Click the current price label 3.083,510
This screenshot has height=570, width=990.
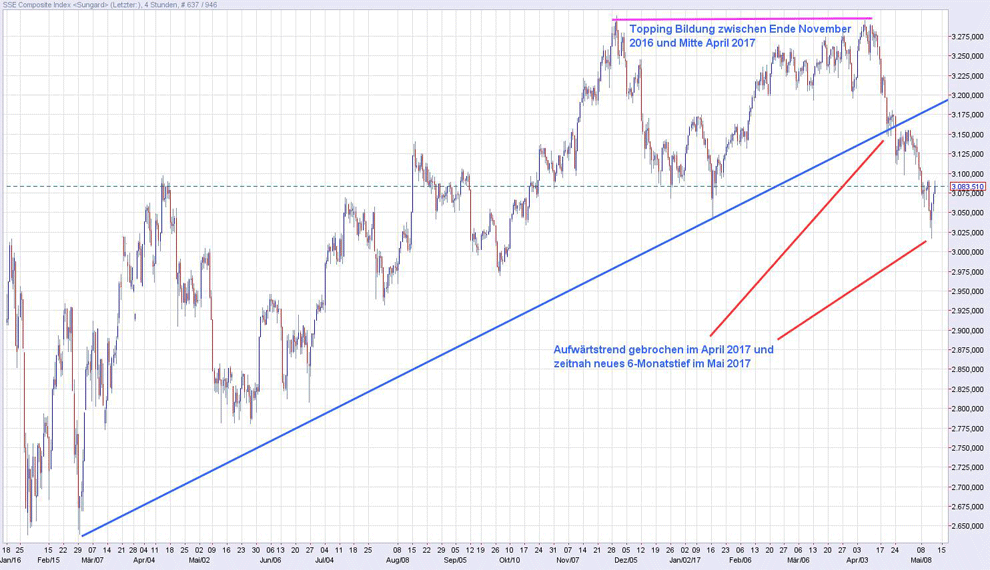965,187
